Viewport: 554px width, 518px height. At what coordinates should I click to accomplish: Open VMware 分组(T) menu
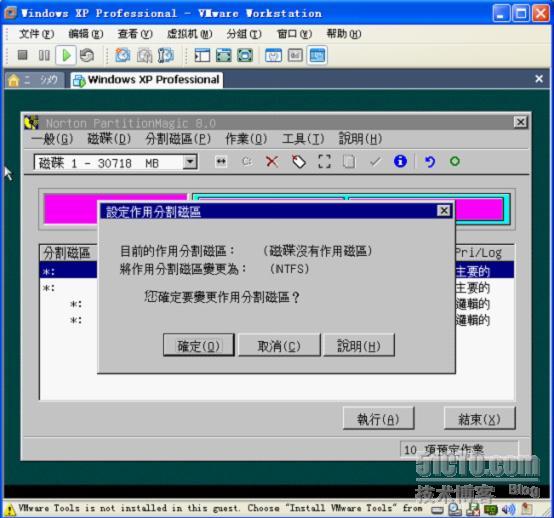[x=244, y=34]
